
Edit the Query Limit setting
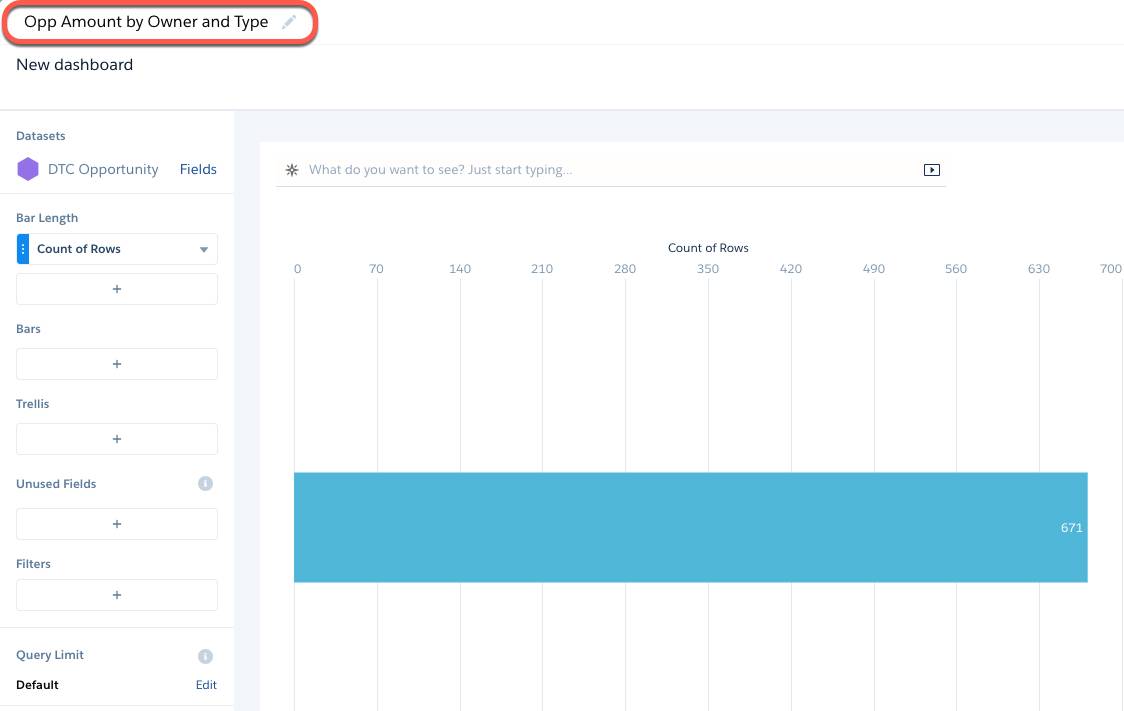[206, 685]
